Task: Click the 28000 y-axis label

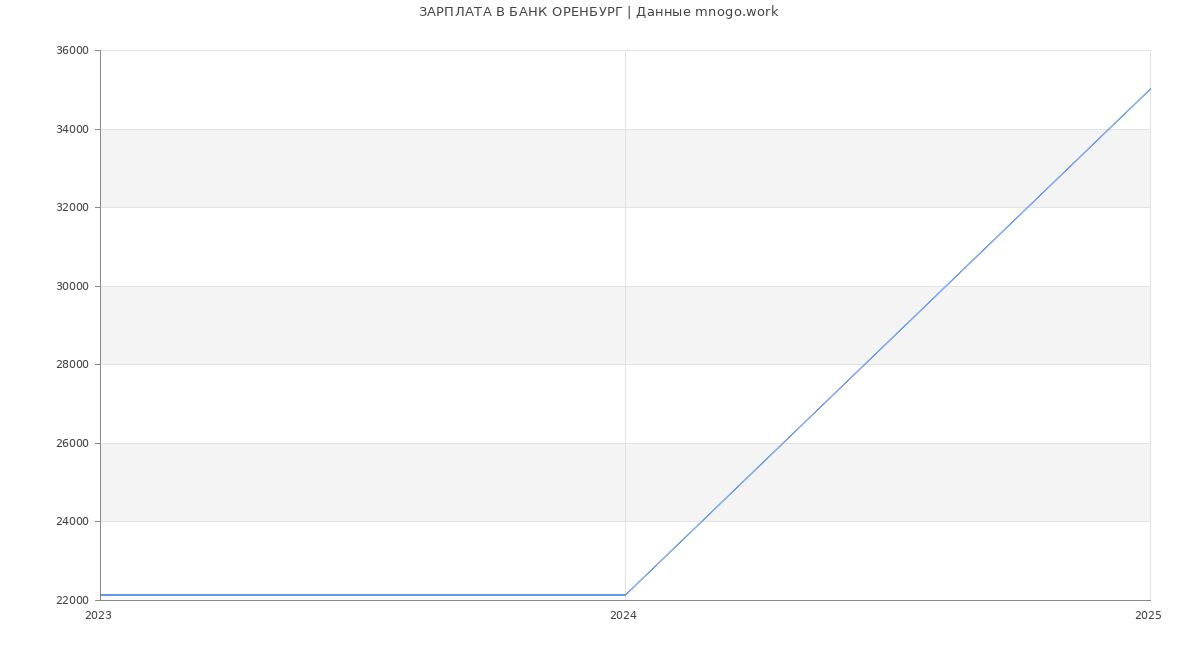Action: coord(72,365)
